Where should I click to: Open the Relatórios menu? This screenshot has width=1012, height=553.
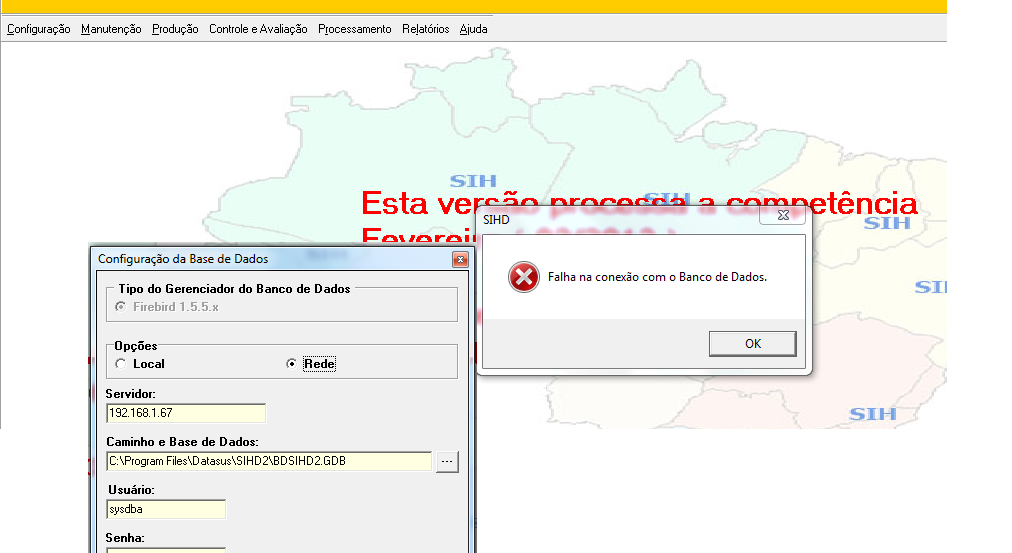(425, 29)
